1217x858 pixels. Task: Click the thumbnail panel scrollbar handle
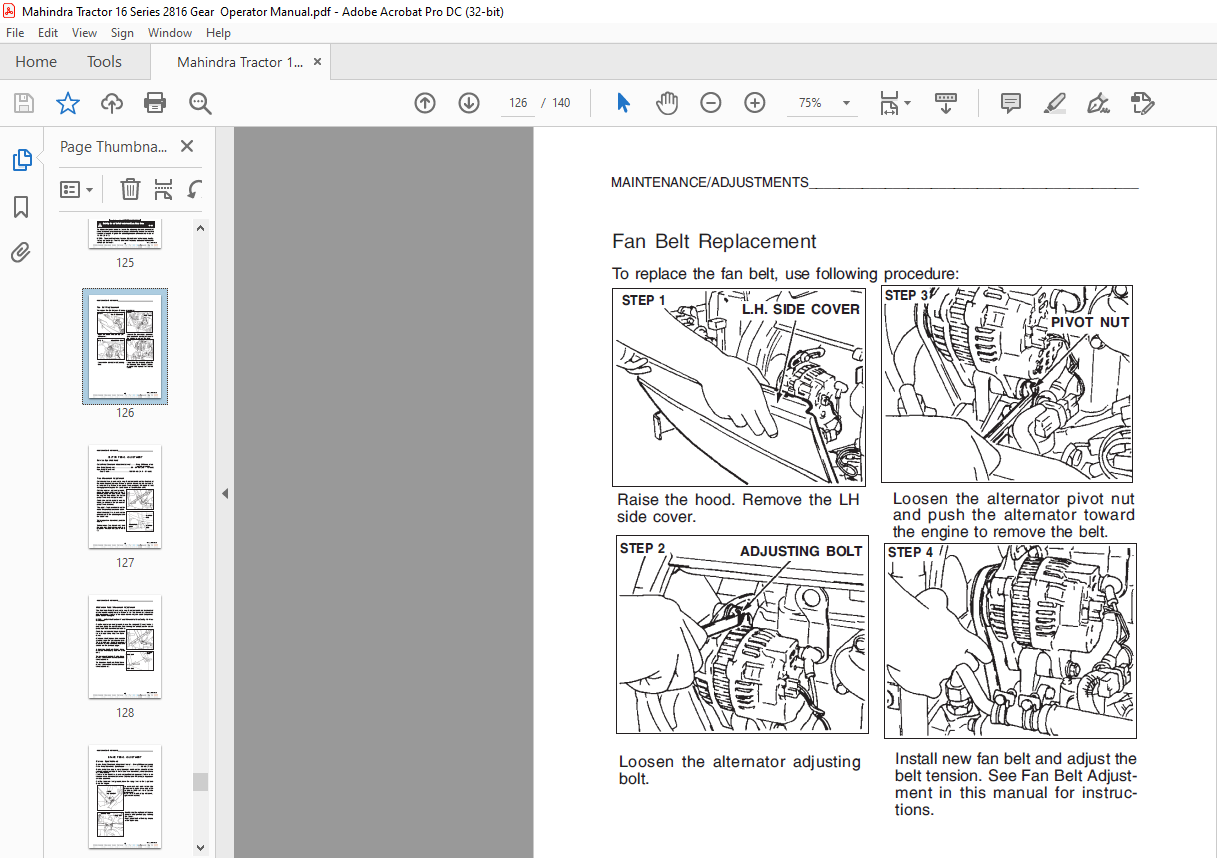[201, 781]
